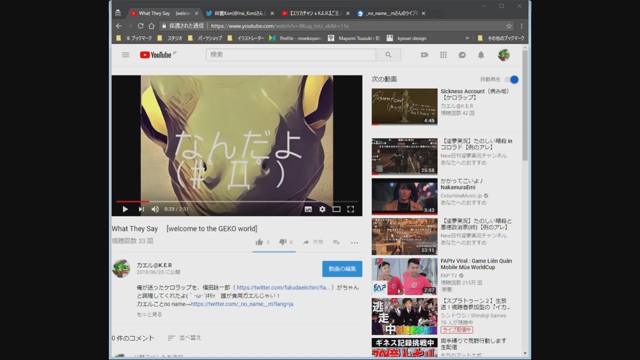Open the イラストレーター bookmark folder
Viewport: 640px width, 360px height.
[246, 38]
